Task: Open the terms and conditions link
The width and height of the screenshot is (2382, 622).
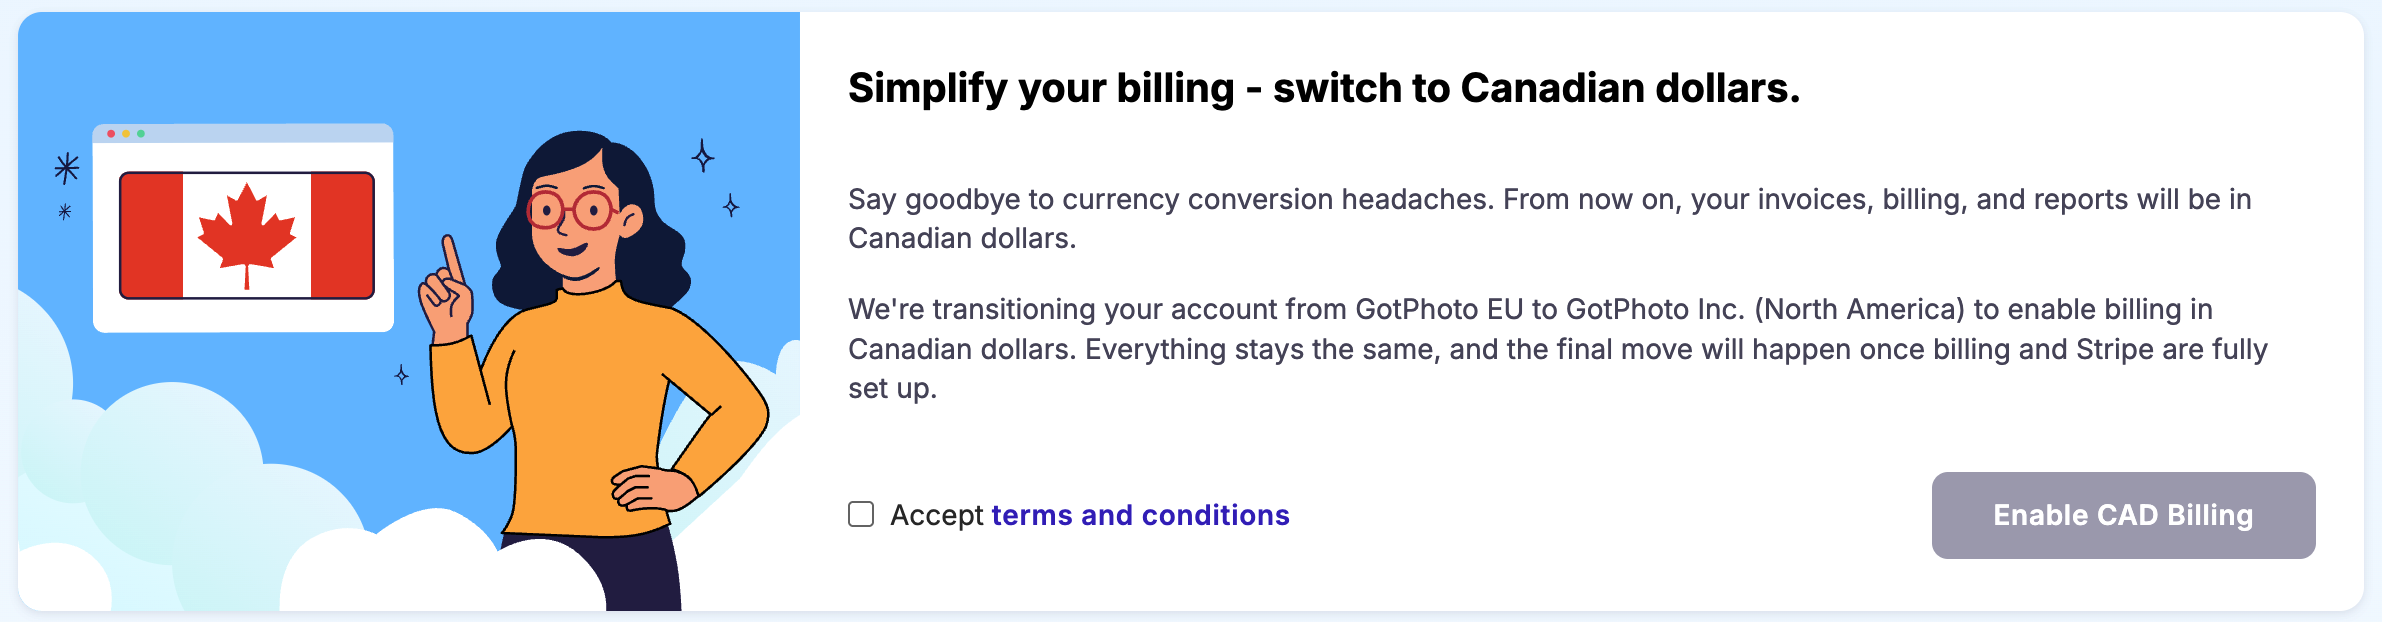Action: [x=1139, y=514]
